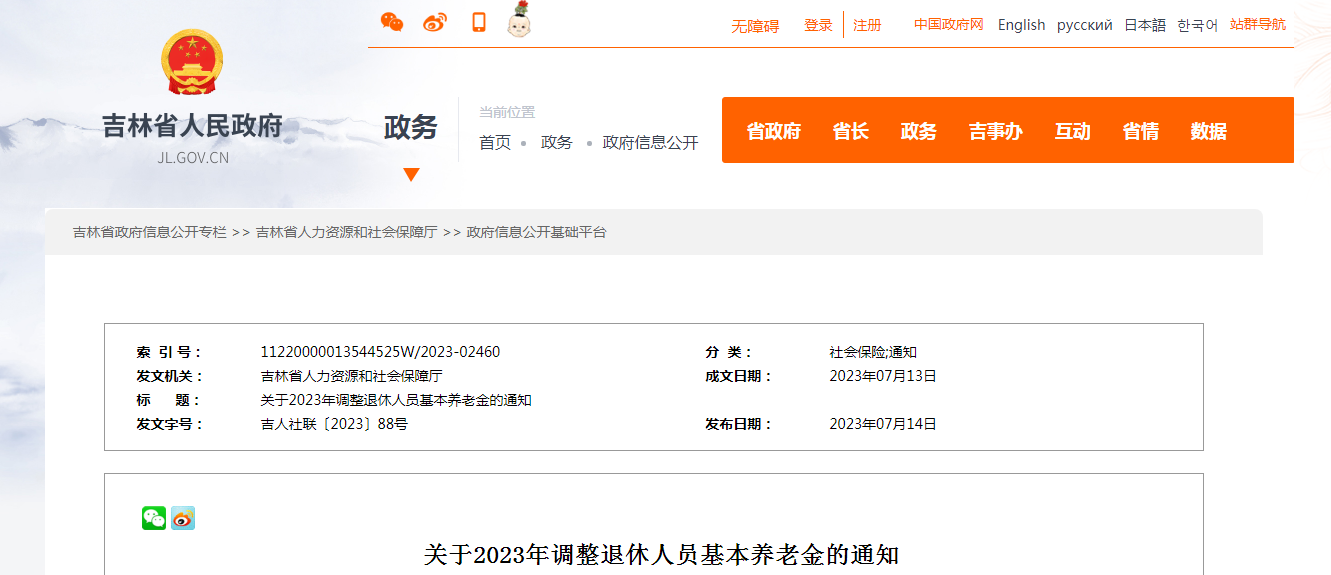Click the large 政务 section heading

pyautogui.click(x=411, y=128)
